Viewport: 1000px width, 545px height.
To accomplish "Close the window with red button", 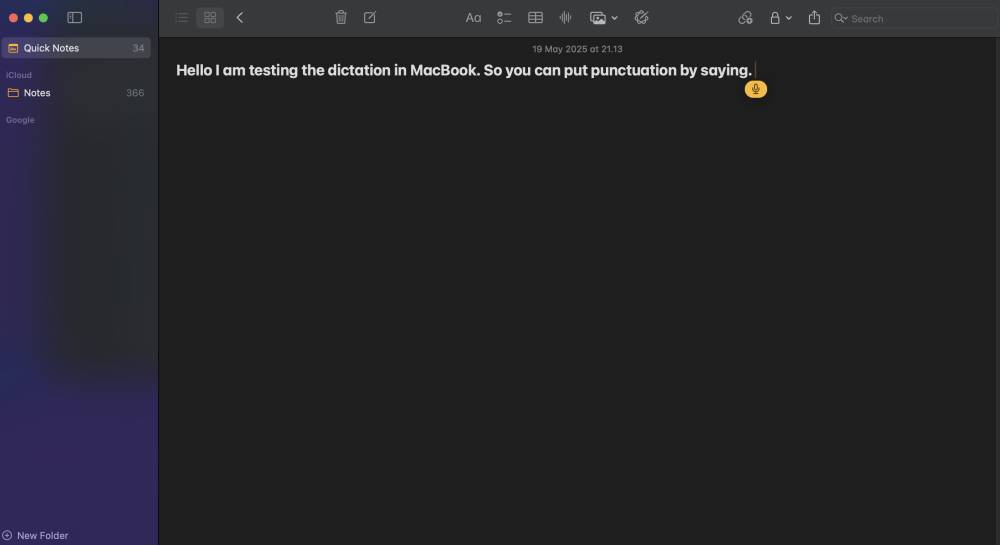I will tap(13, 18).
